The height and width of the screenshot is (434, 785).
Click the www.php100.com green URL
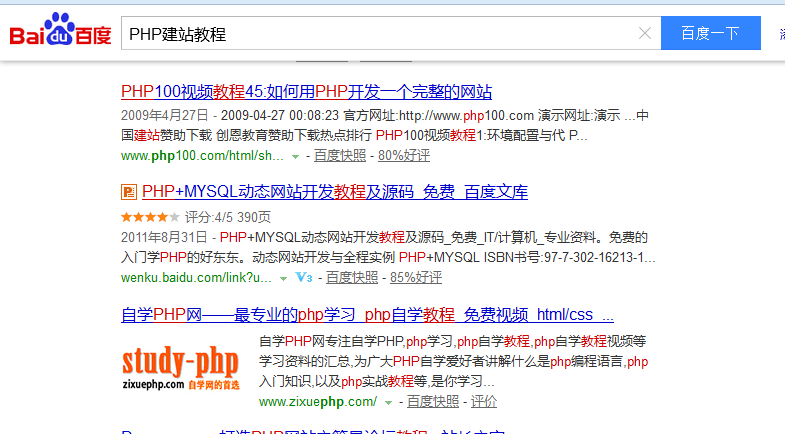(202, 156)
